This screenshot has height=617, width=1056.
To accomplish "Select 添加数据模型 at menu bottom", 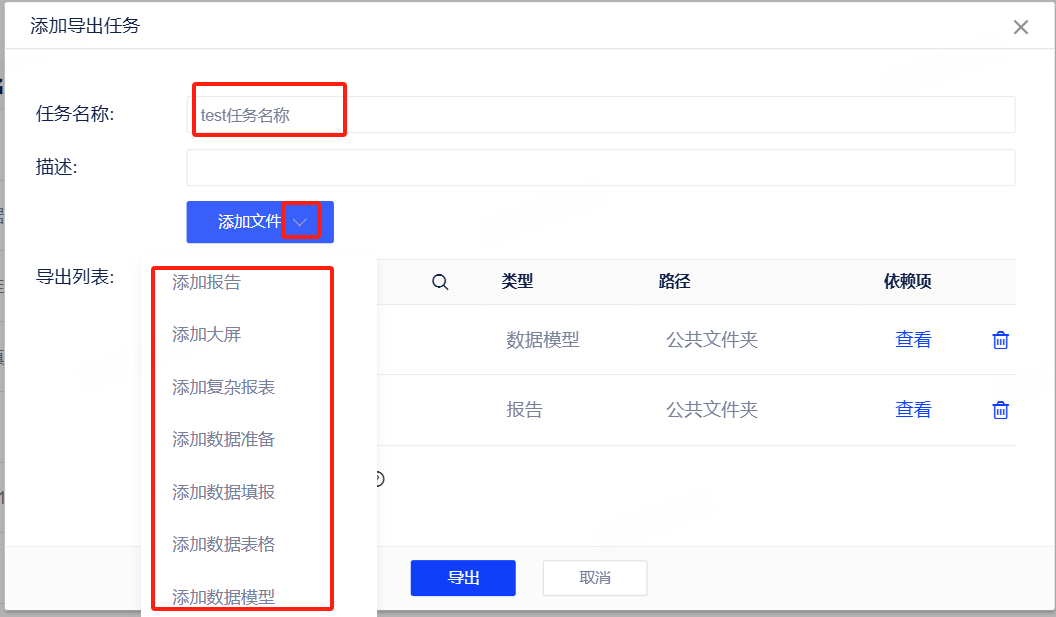I will click(224, 597).
